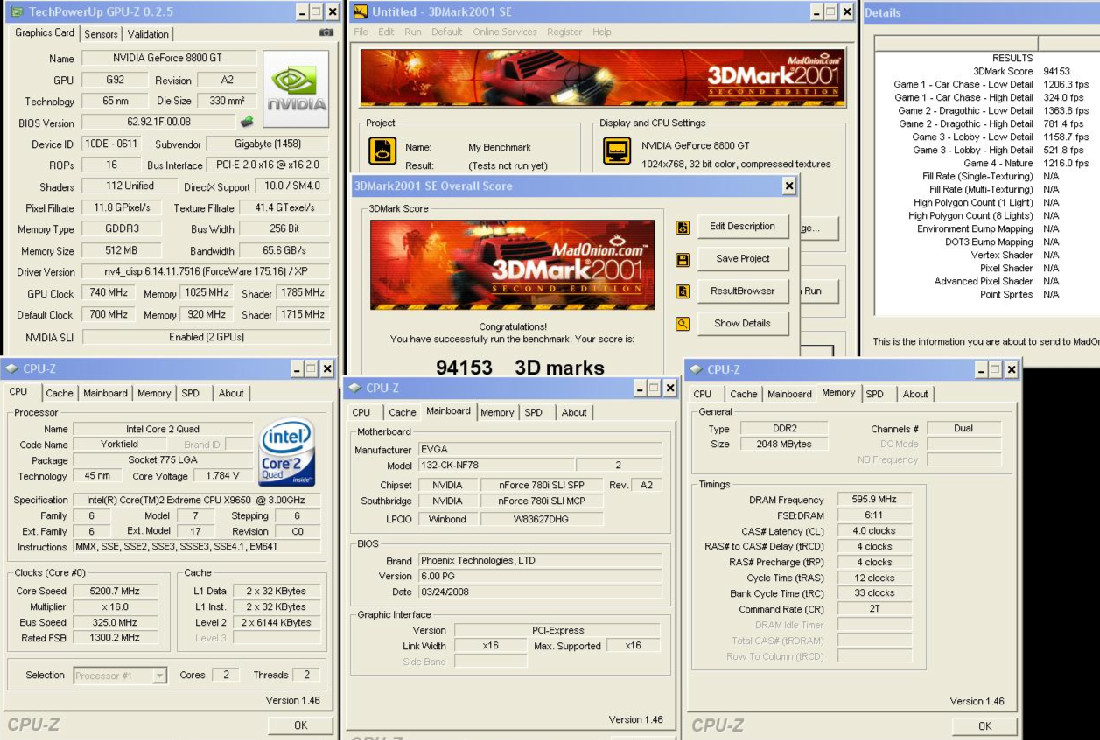This screenshot has width=1100, height=740.
Task: Open the File menu in 3DMark2001
Action: pyautogui.click(x=361, y=32)
